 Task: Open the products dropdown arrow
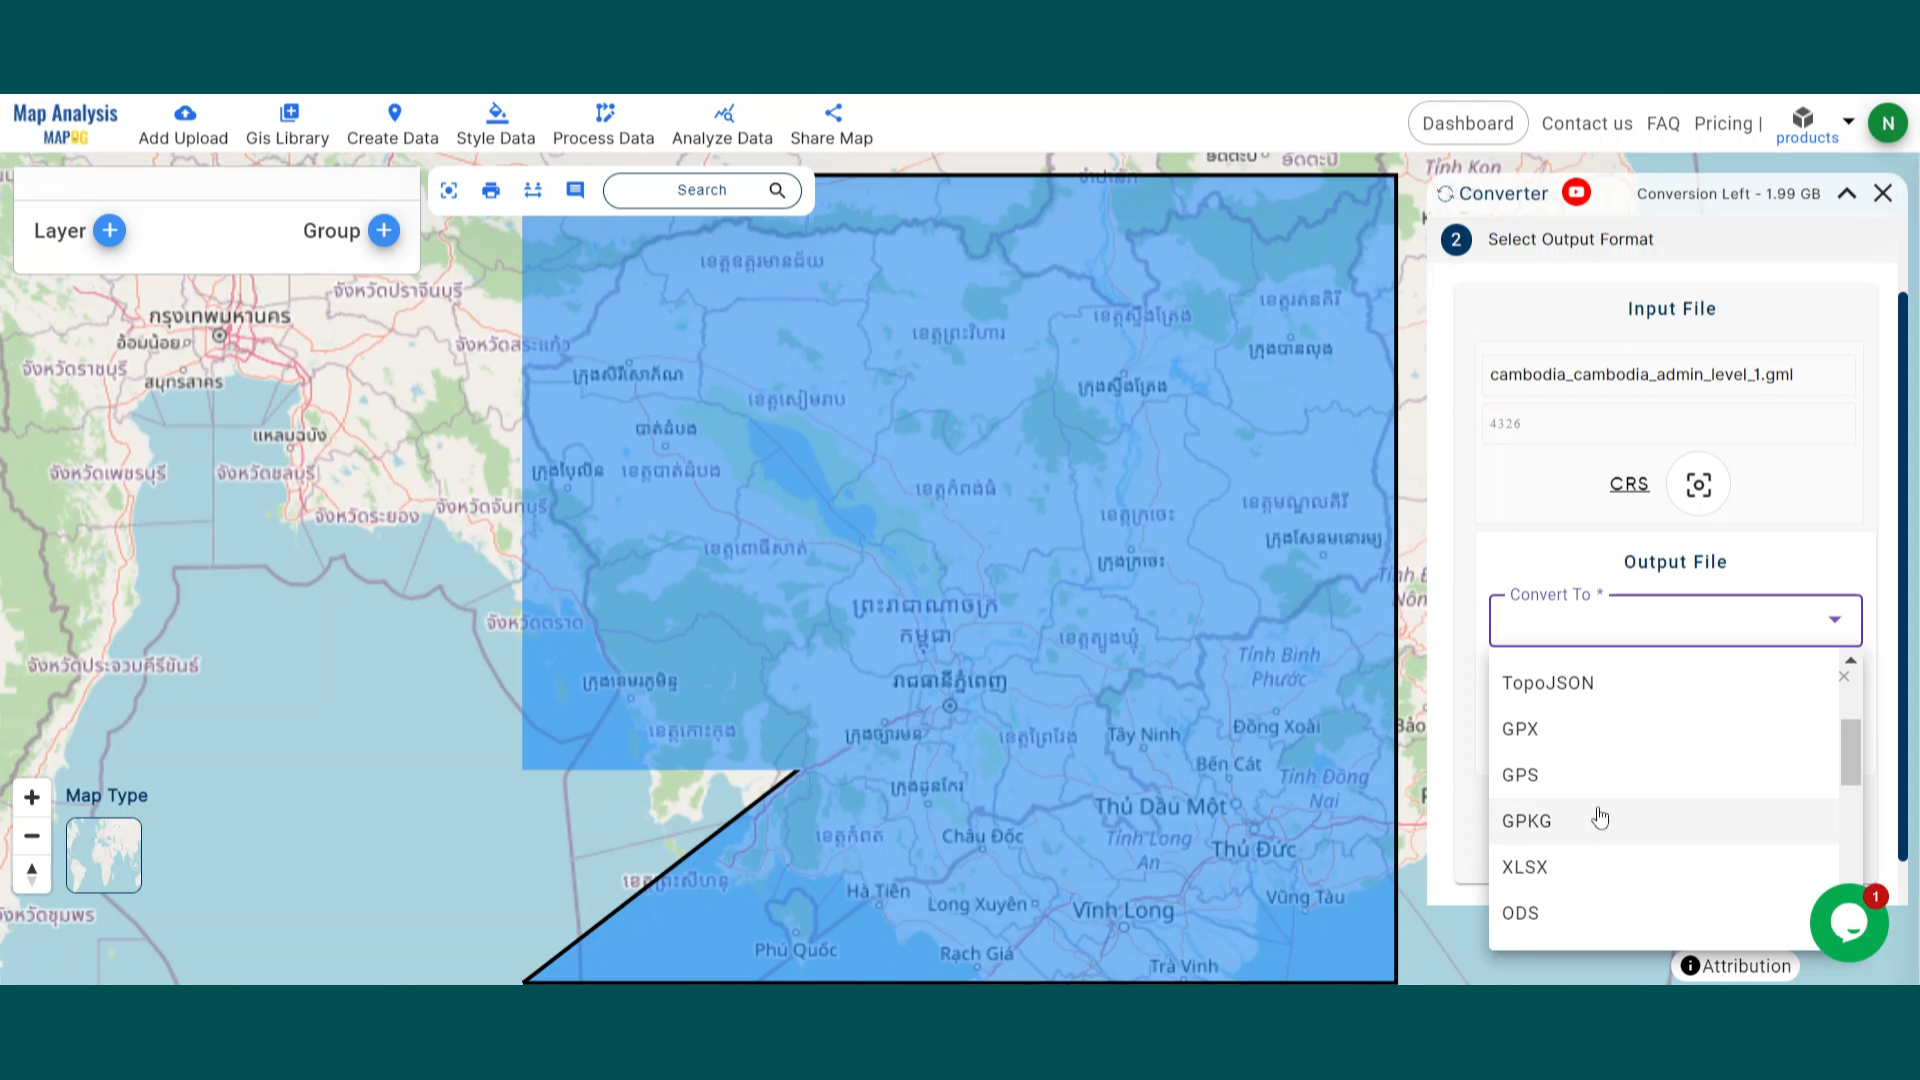[1848, 121]
